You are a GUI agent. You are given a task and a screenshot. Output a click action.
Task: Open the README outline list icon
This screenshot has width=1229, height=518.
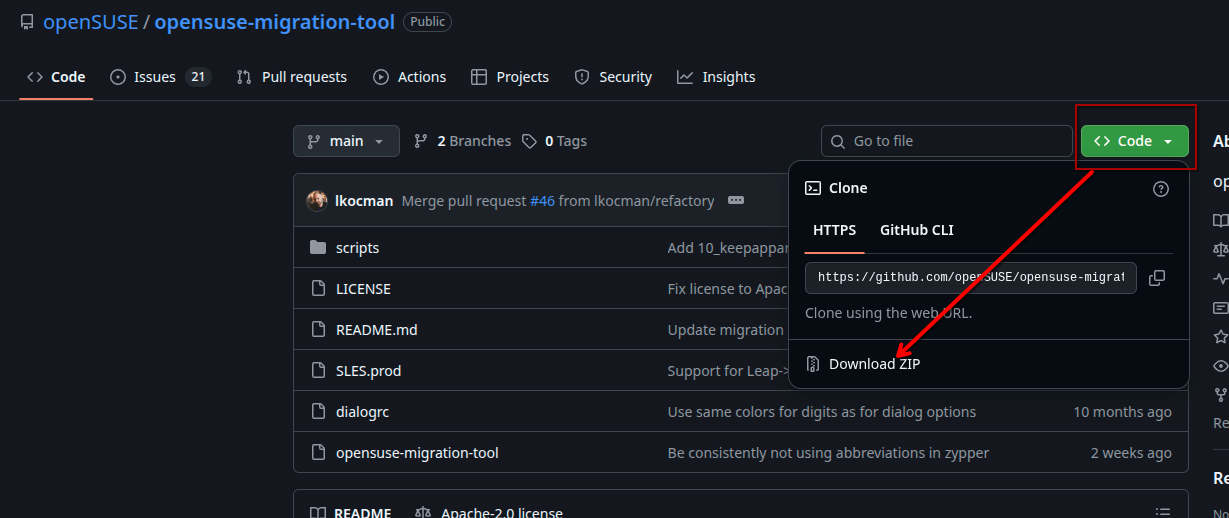1162,512
